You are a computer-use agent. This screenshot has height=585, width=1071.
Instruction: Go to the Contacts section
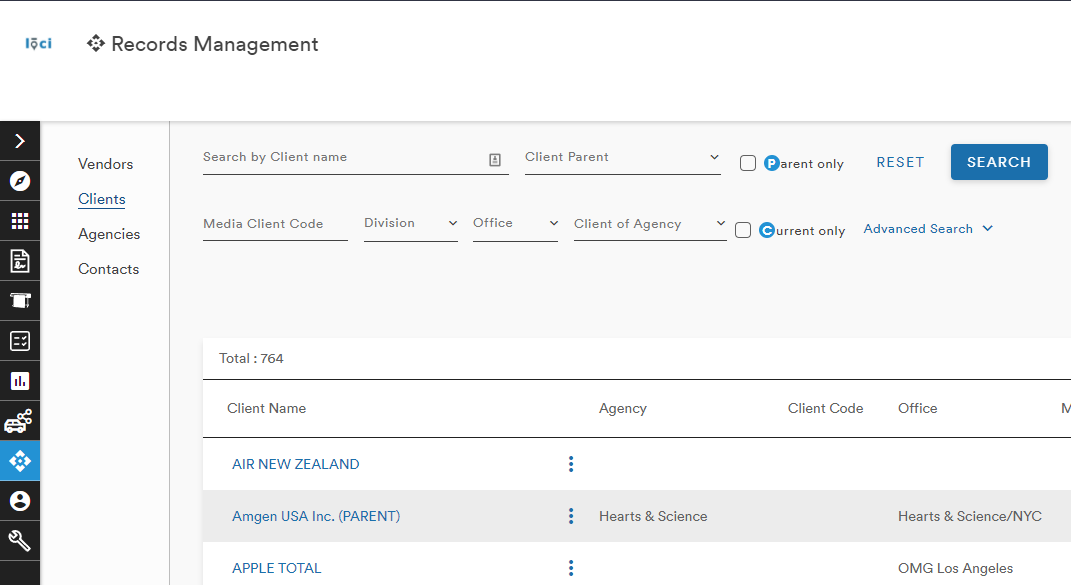coord(109,269)
